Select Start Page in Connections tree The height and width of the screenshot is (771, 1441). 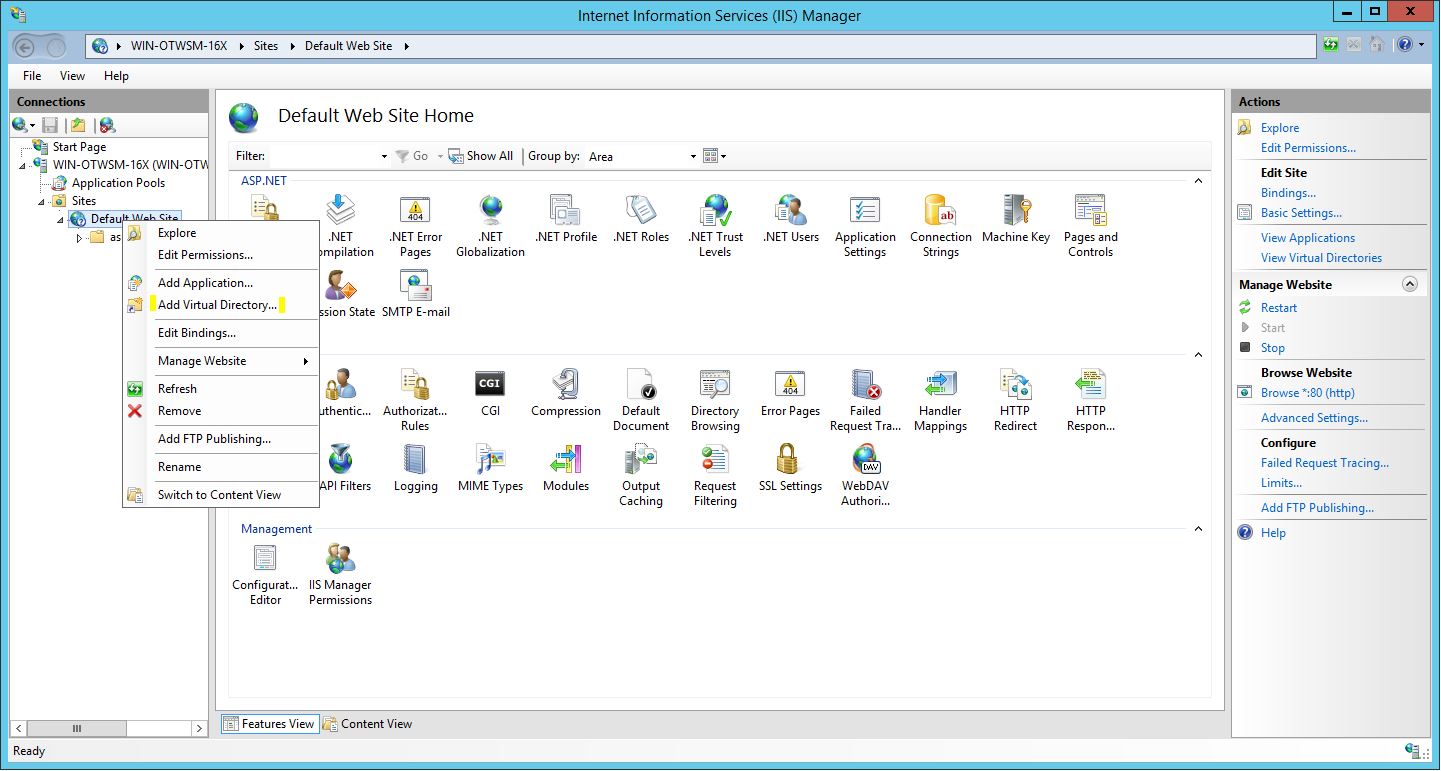[79, 147]
